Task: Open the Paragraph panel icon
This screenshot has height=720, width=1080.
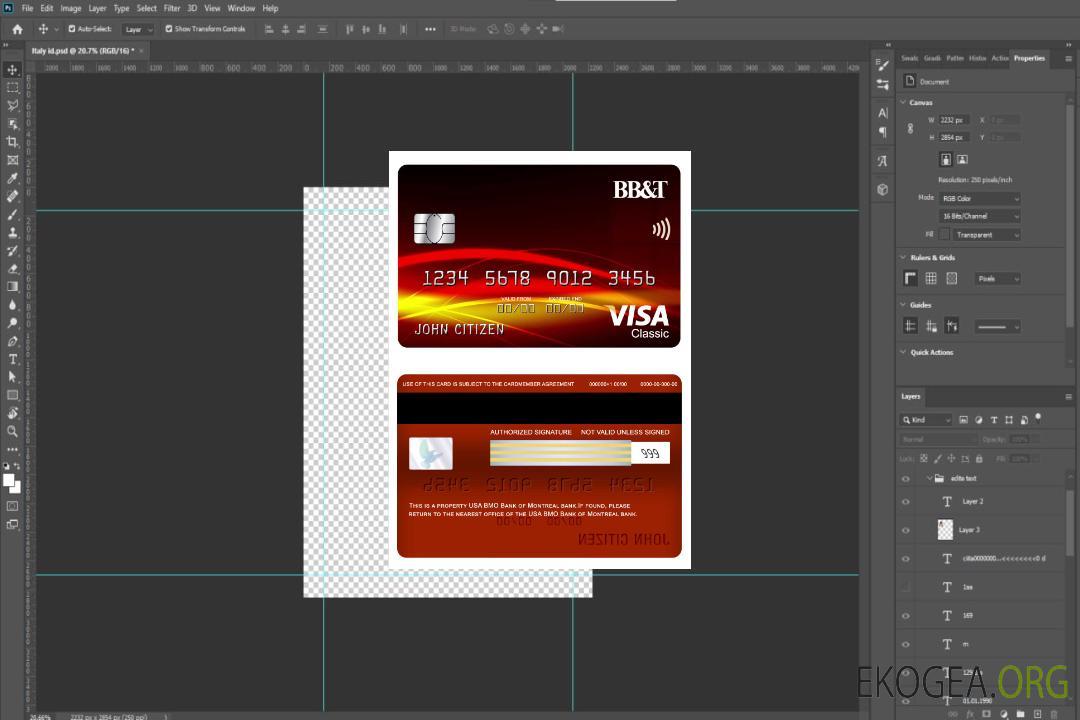Action: tap(882, 132)
